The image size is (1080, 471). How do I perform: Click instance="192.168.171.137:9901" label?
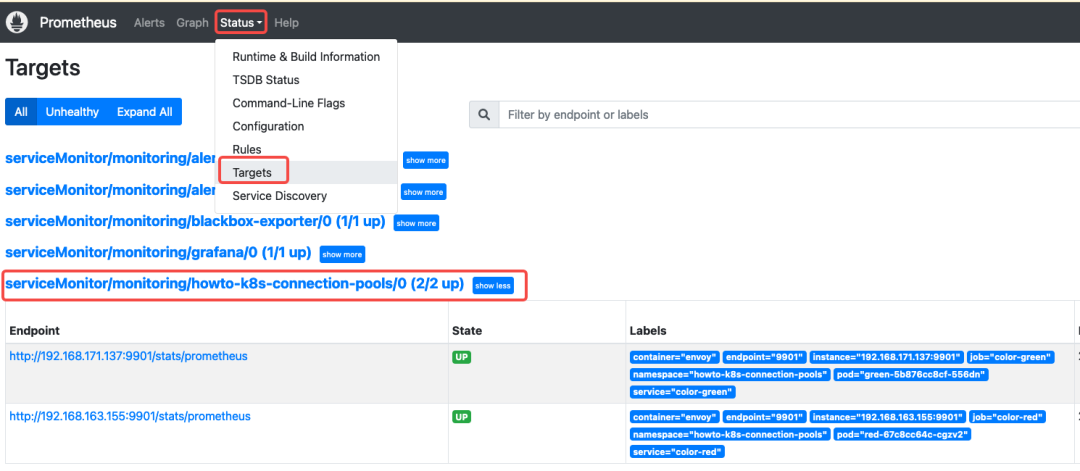886,357
